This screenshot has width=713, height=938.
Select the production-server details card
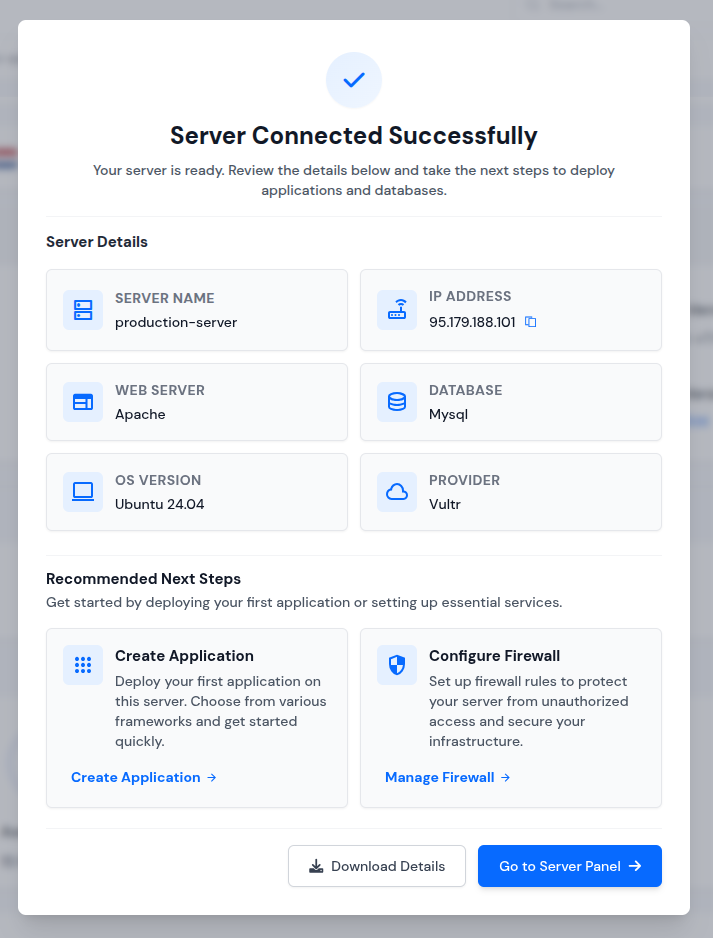(x=196, y=310)
